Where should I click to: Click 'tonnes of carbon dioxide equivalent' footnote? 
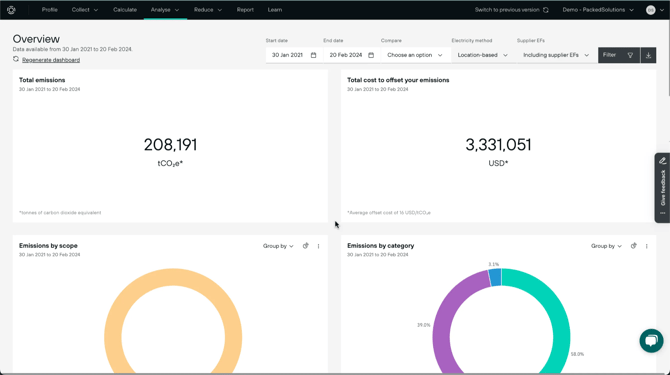click(x=60, y=213)
